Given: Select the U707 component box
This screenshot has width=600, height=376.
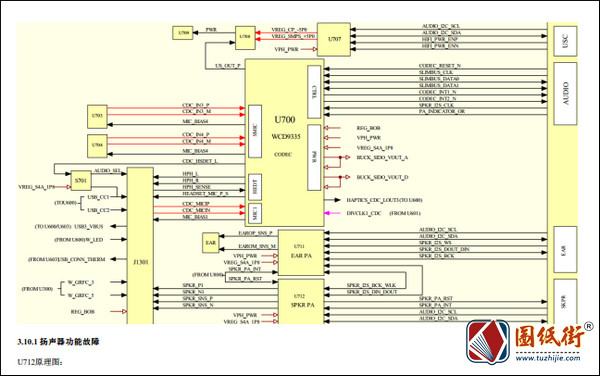Looking at the screenshot, I should [x=334, y=39].
